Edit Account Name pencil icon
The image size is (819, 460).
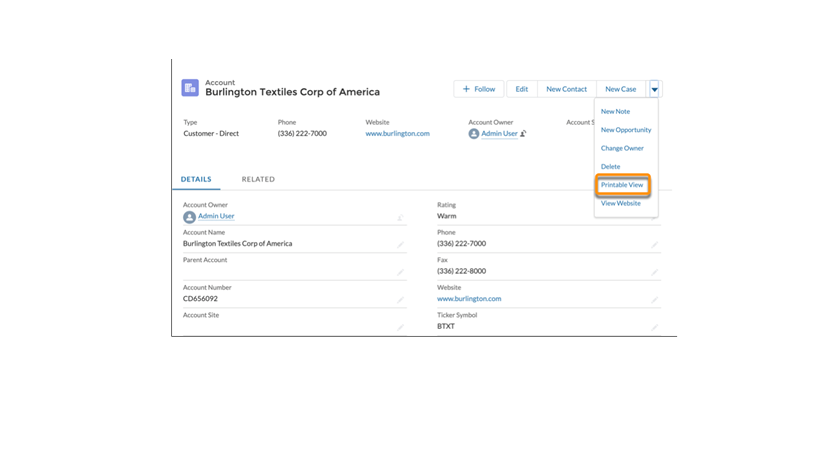click(x=401, y=245)
